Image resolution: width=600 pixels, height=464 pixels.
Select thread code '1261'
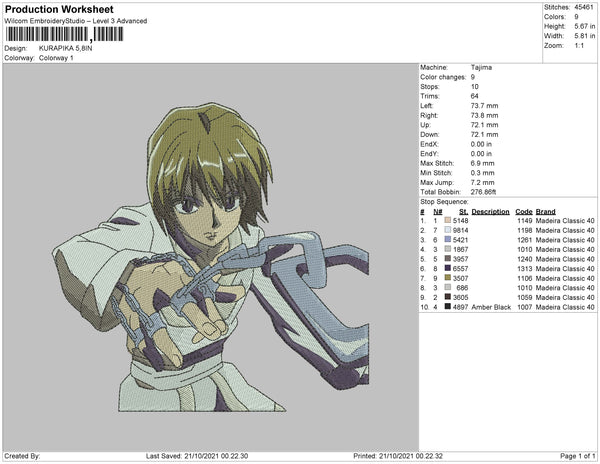[x=525, y=240]
